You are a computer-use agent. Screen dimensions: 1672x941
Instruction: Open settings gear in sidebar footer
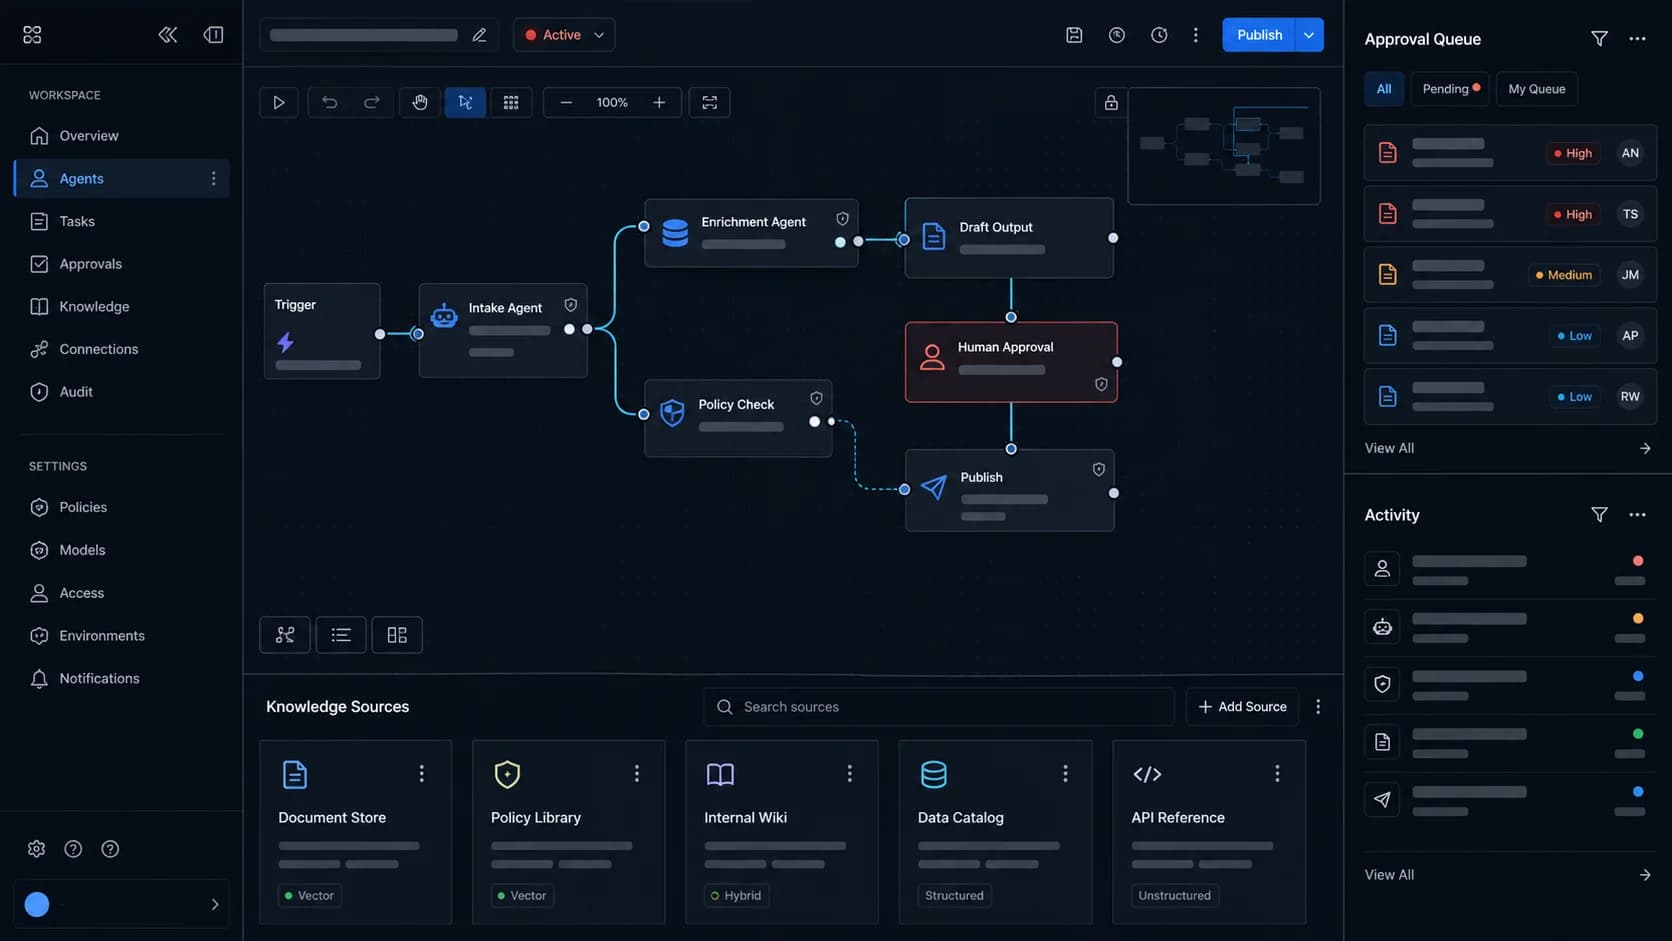(x=37, y=849)
